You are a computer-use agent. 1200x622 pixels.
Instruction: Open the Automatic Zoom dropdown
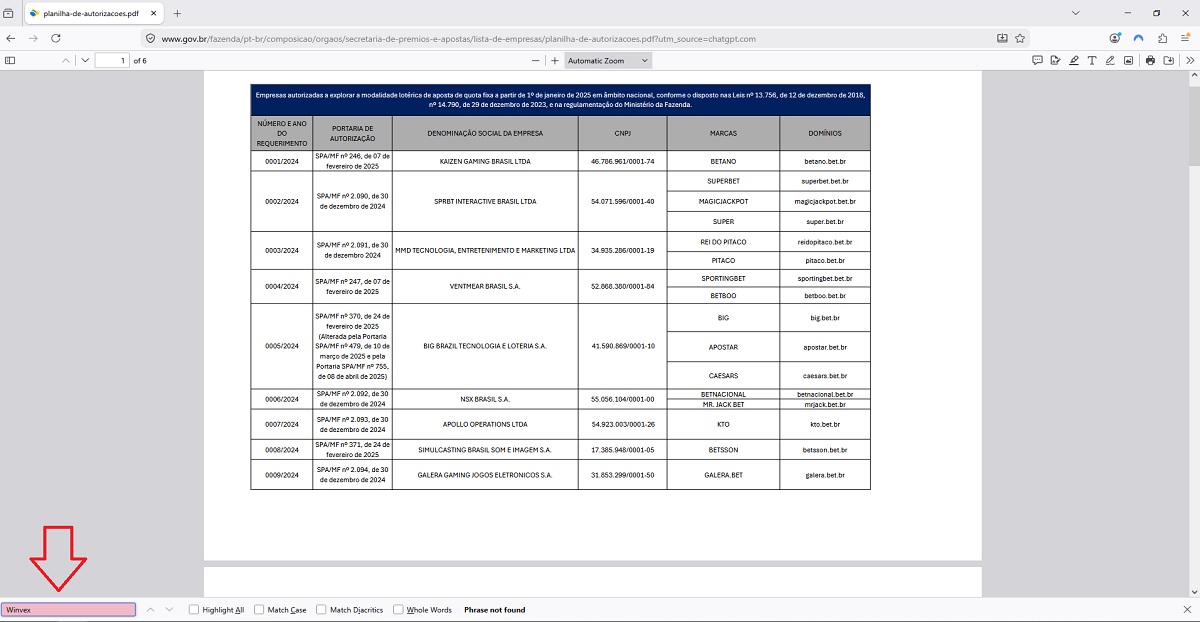coord(608,60)
